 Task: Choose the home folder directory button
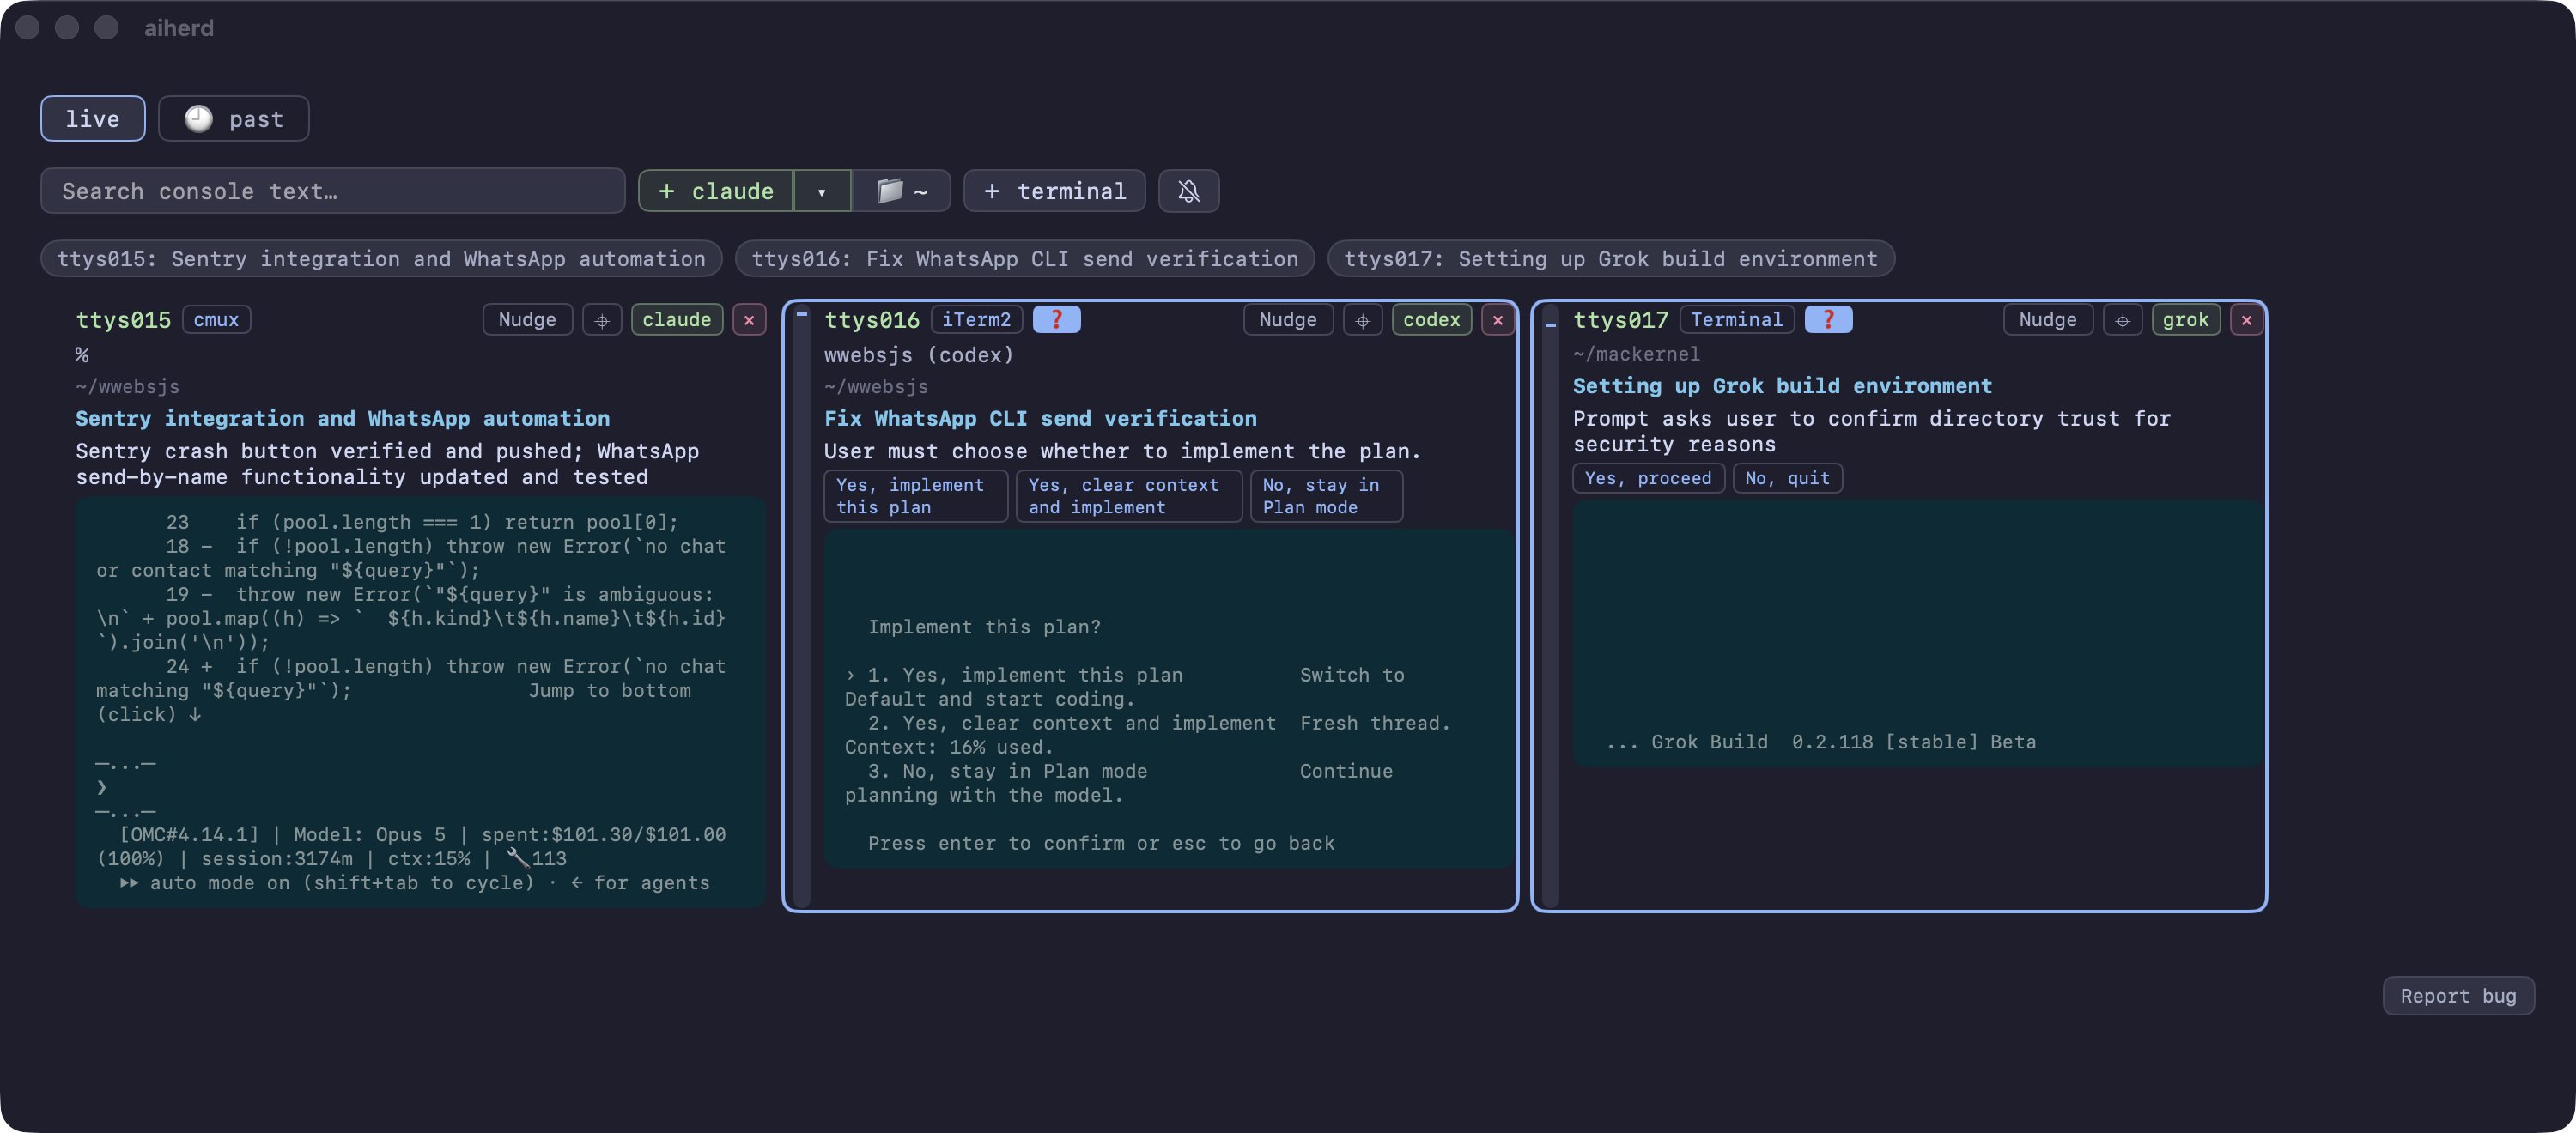[901, 191]
